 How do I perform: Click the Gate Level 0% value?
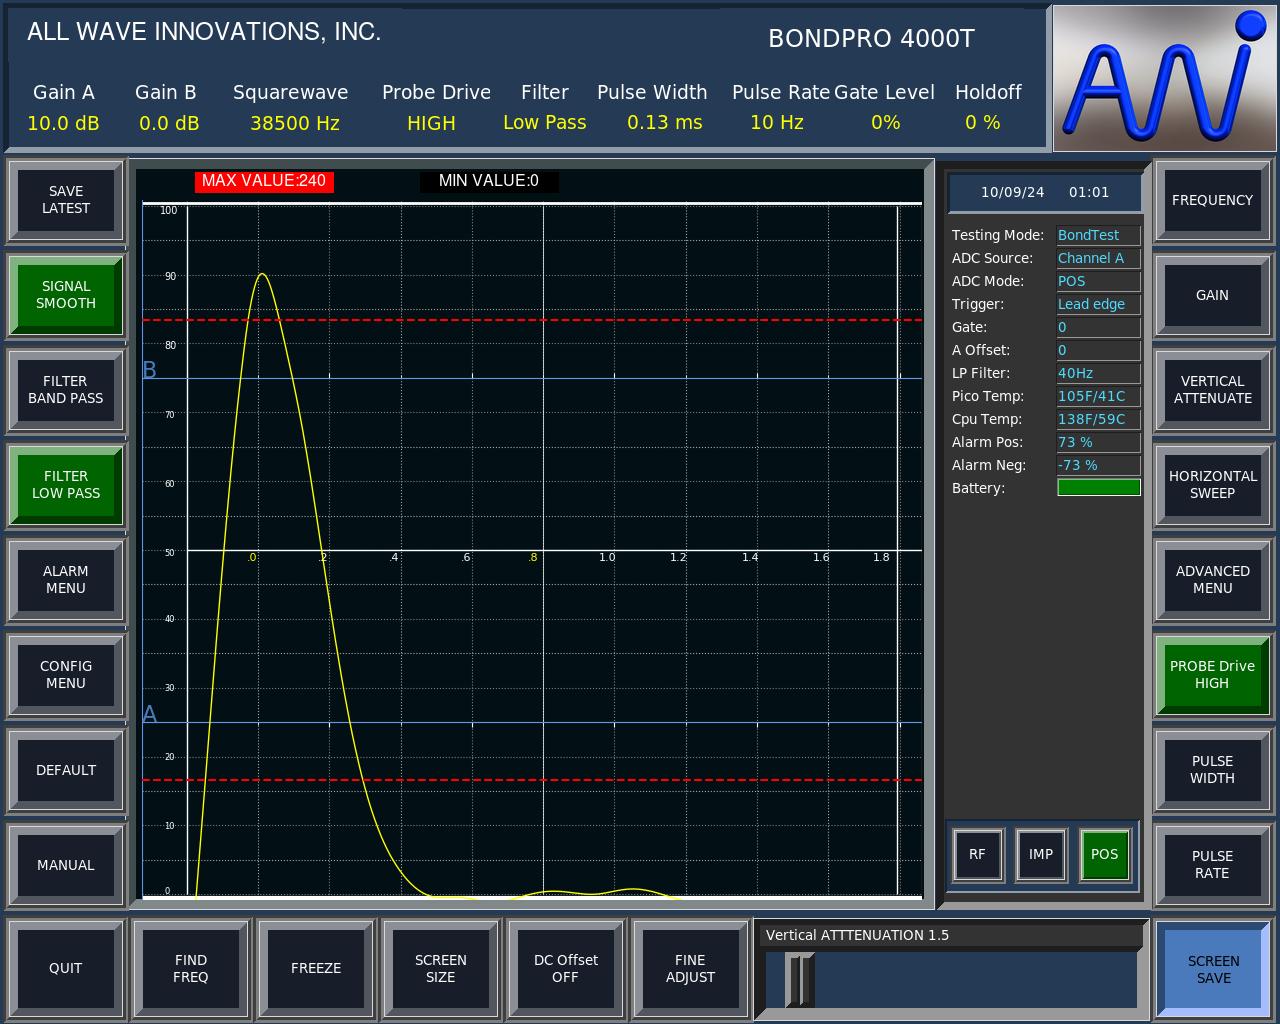coord(886,123)
